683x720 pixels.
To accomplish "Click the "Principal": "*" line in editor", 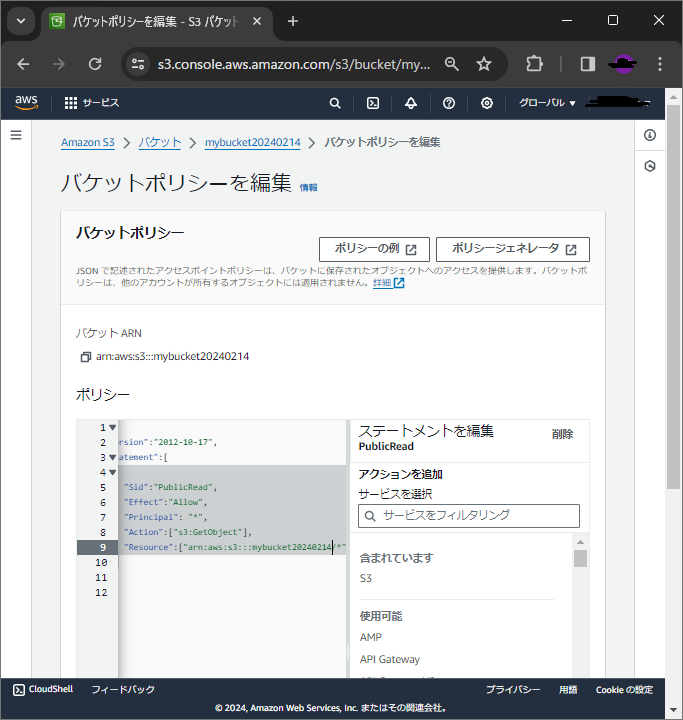I will 165,517.
